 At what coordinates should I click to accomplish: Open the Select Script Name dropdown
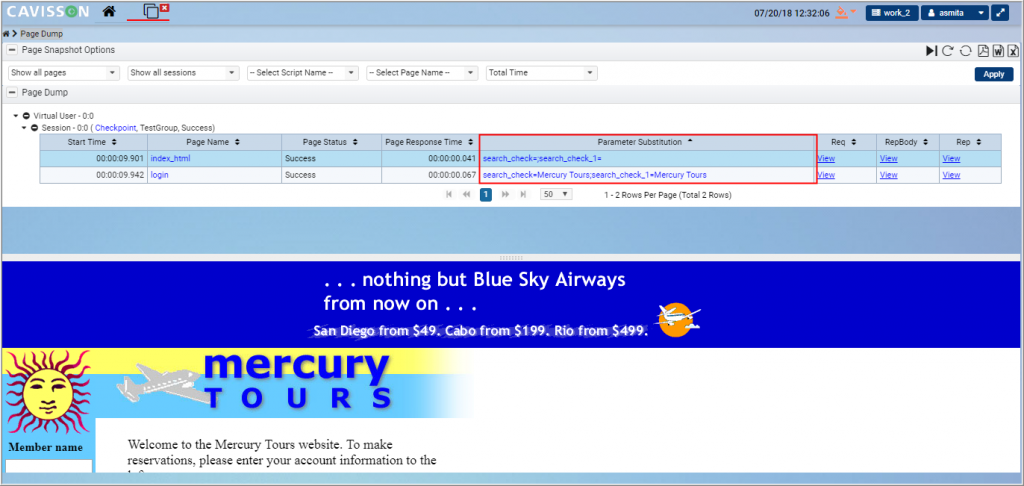click(x=303, y=73)
